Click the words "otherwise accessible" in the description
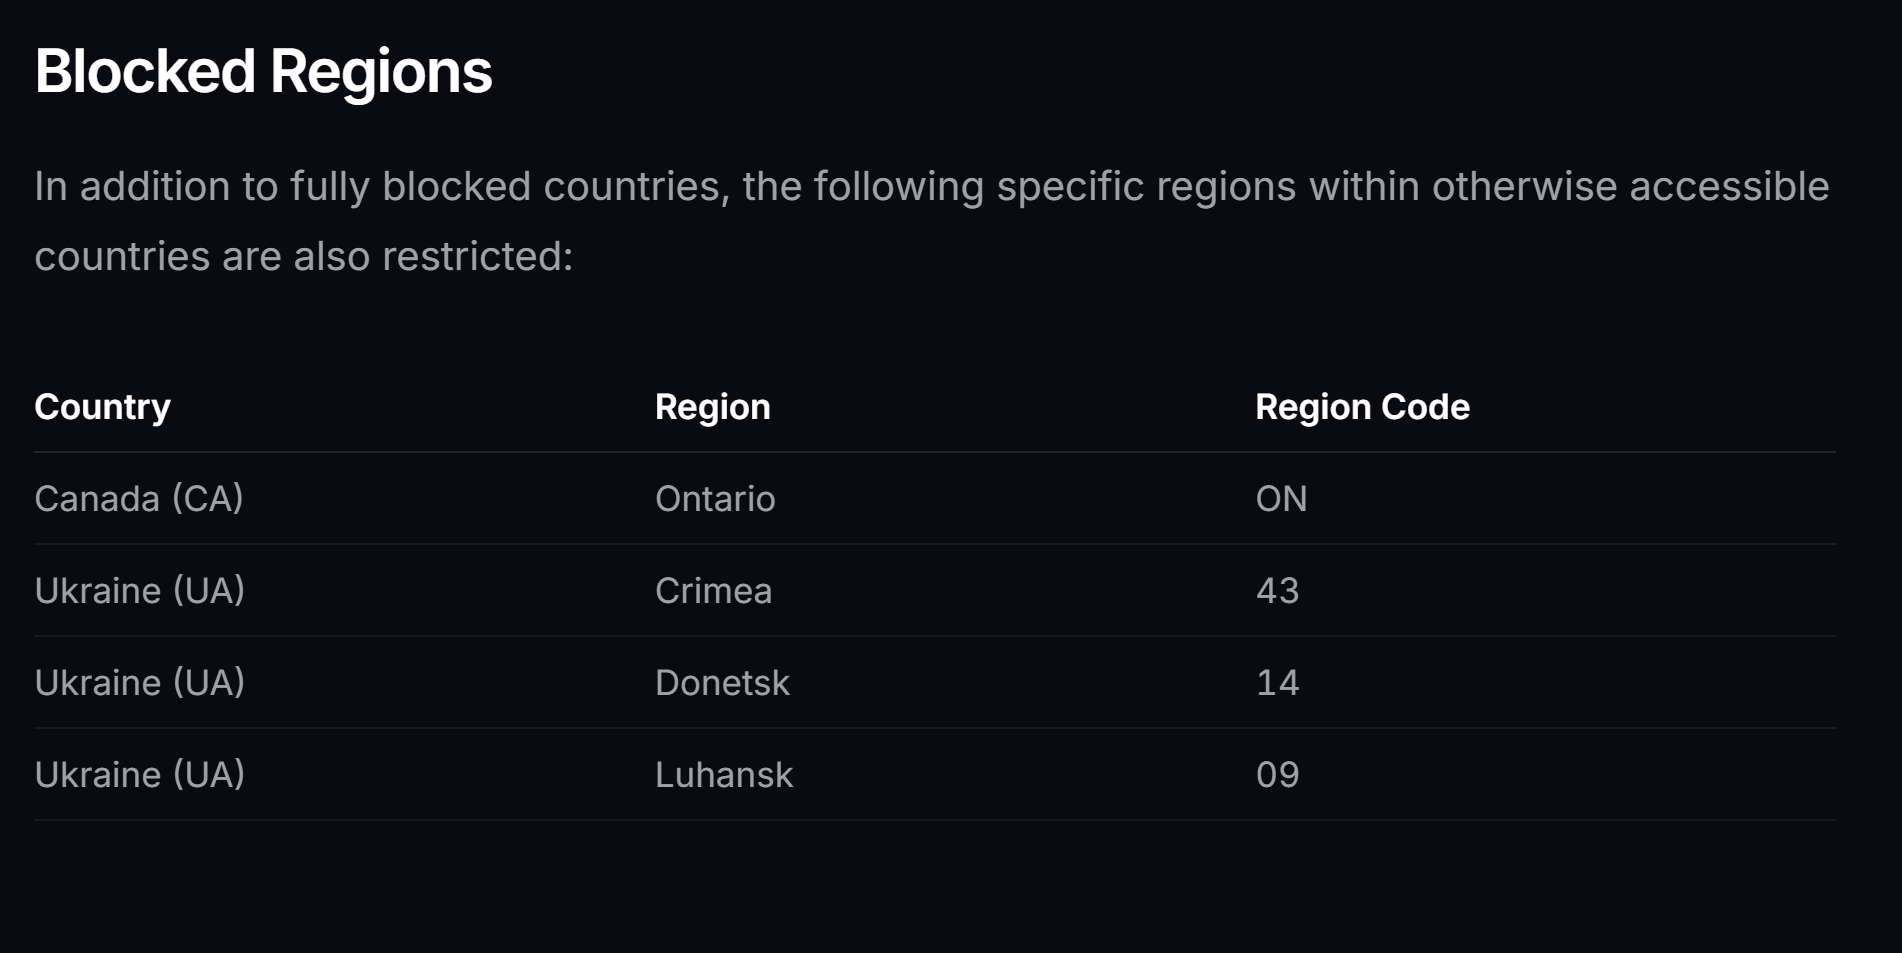1902x953 pixels. [1630, 187]
